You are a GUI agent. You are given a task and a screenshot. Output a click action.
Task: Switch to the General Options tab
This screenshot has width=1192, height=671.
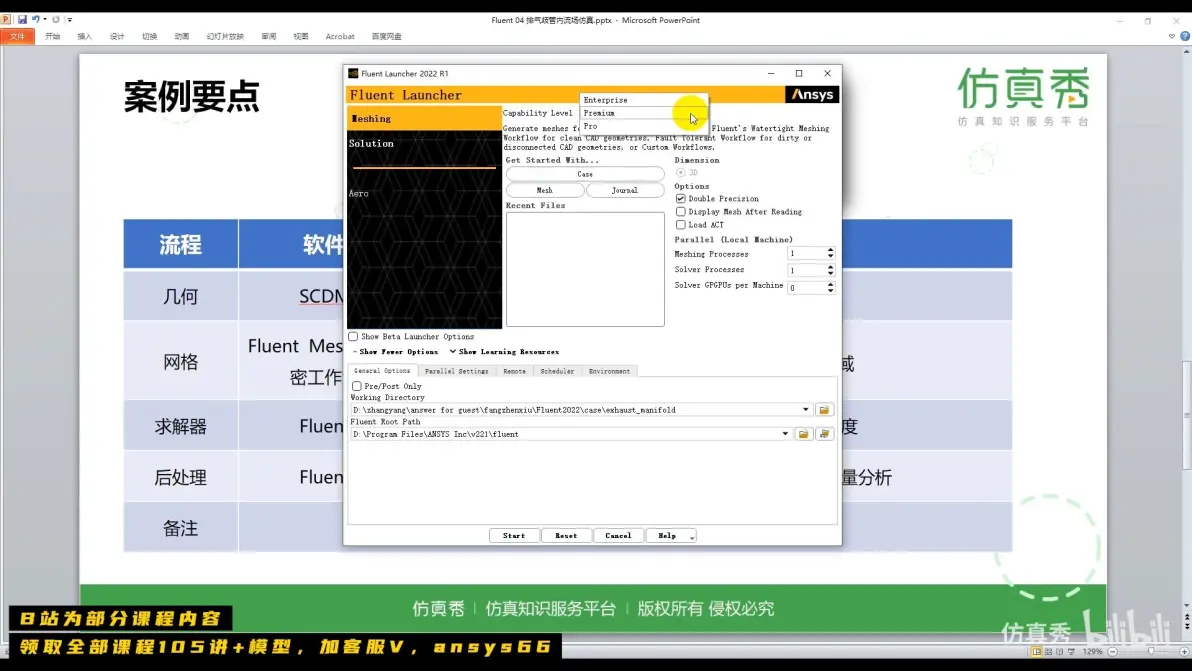(x=382, y=371)
